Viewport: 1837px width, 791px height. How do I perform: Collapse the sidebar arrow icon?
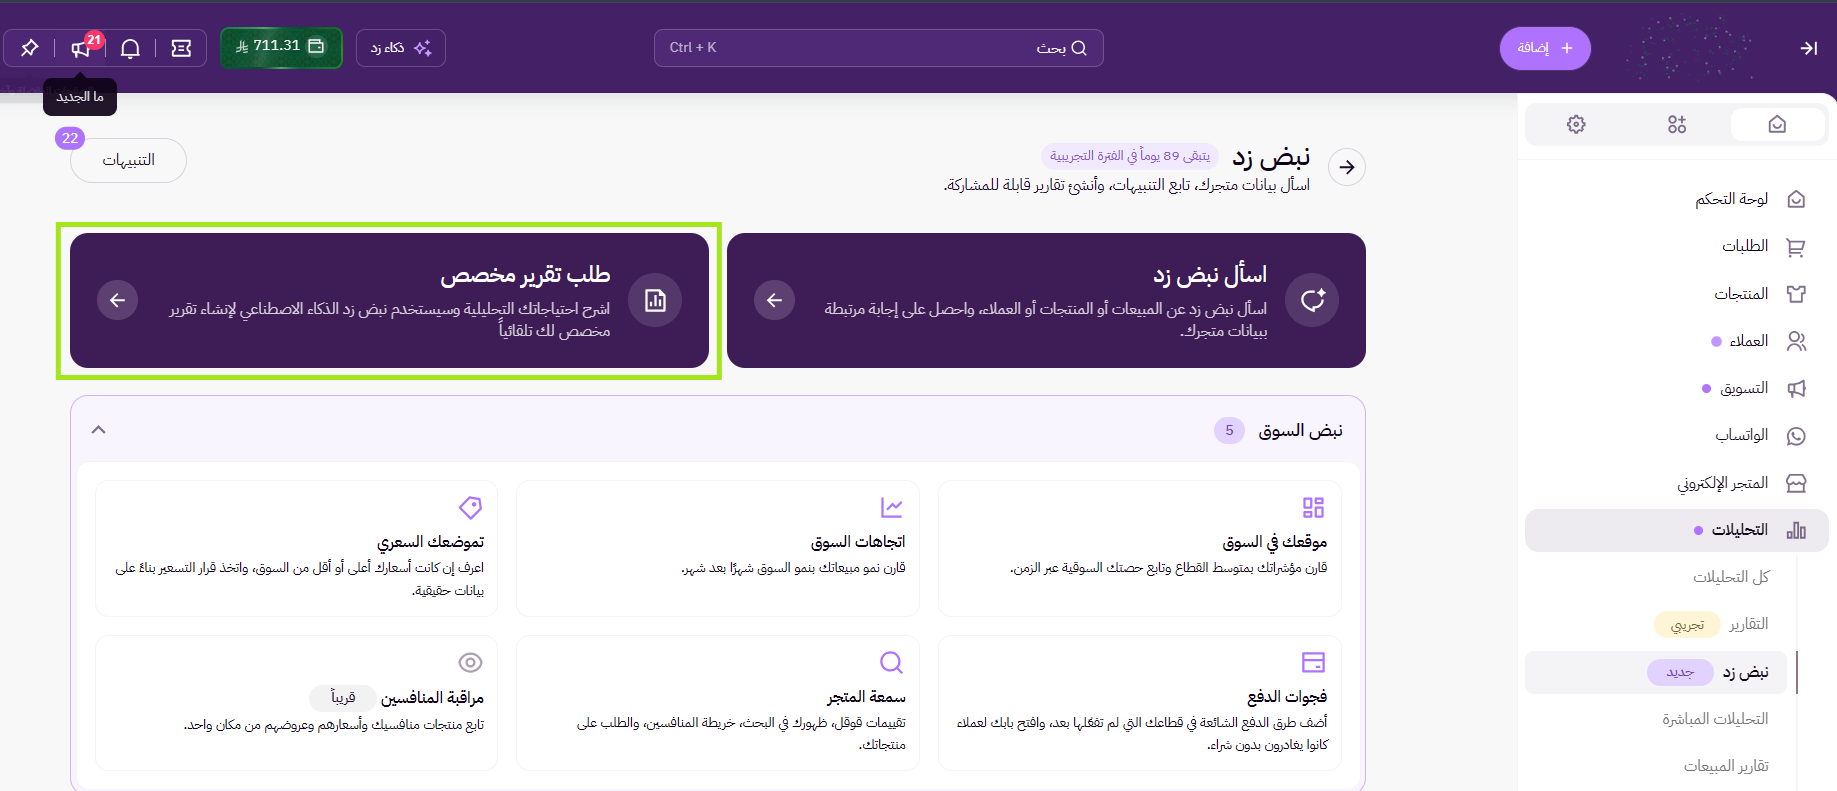tap(1808, 48)
